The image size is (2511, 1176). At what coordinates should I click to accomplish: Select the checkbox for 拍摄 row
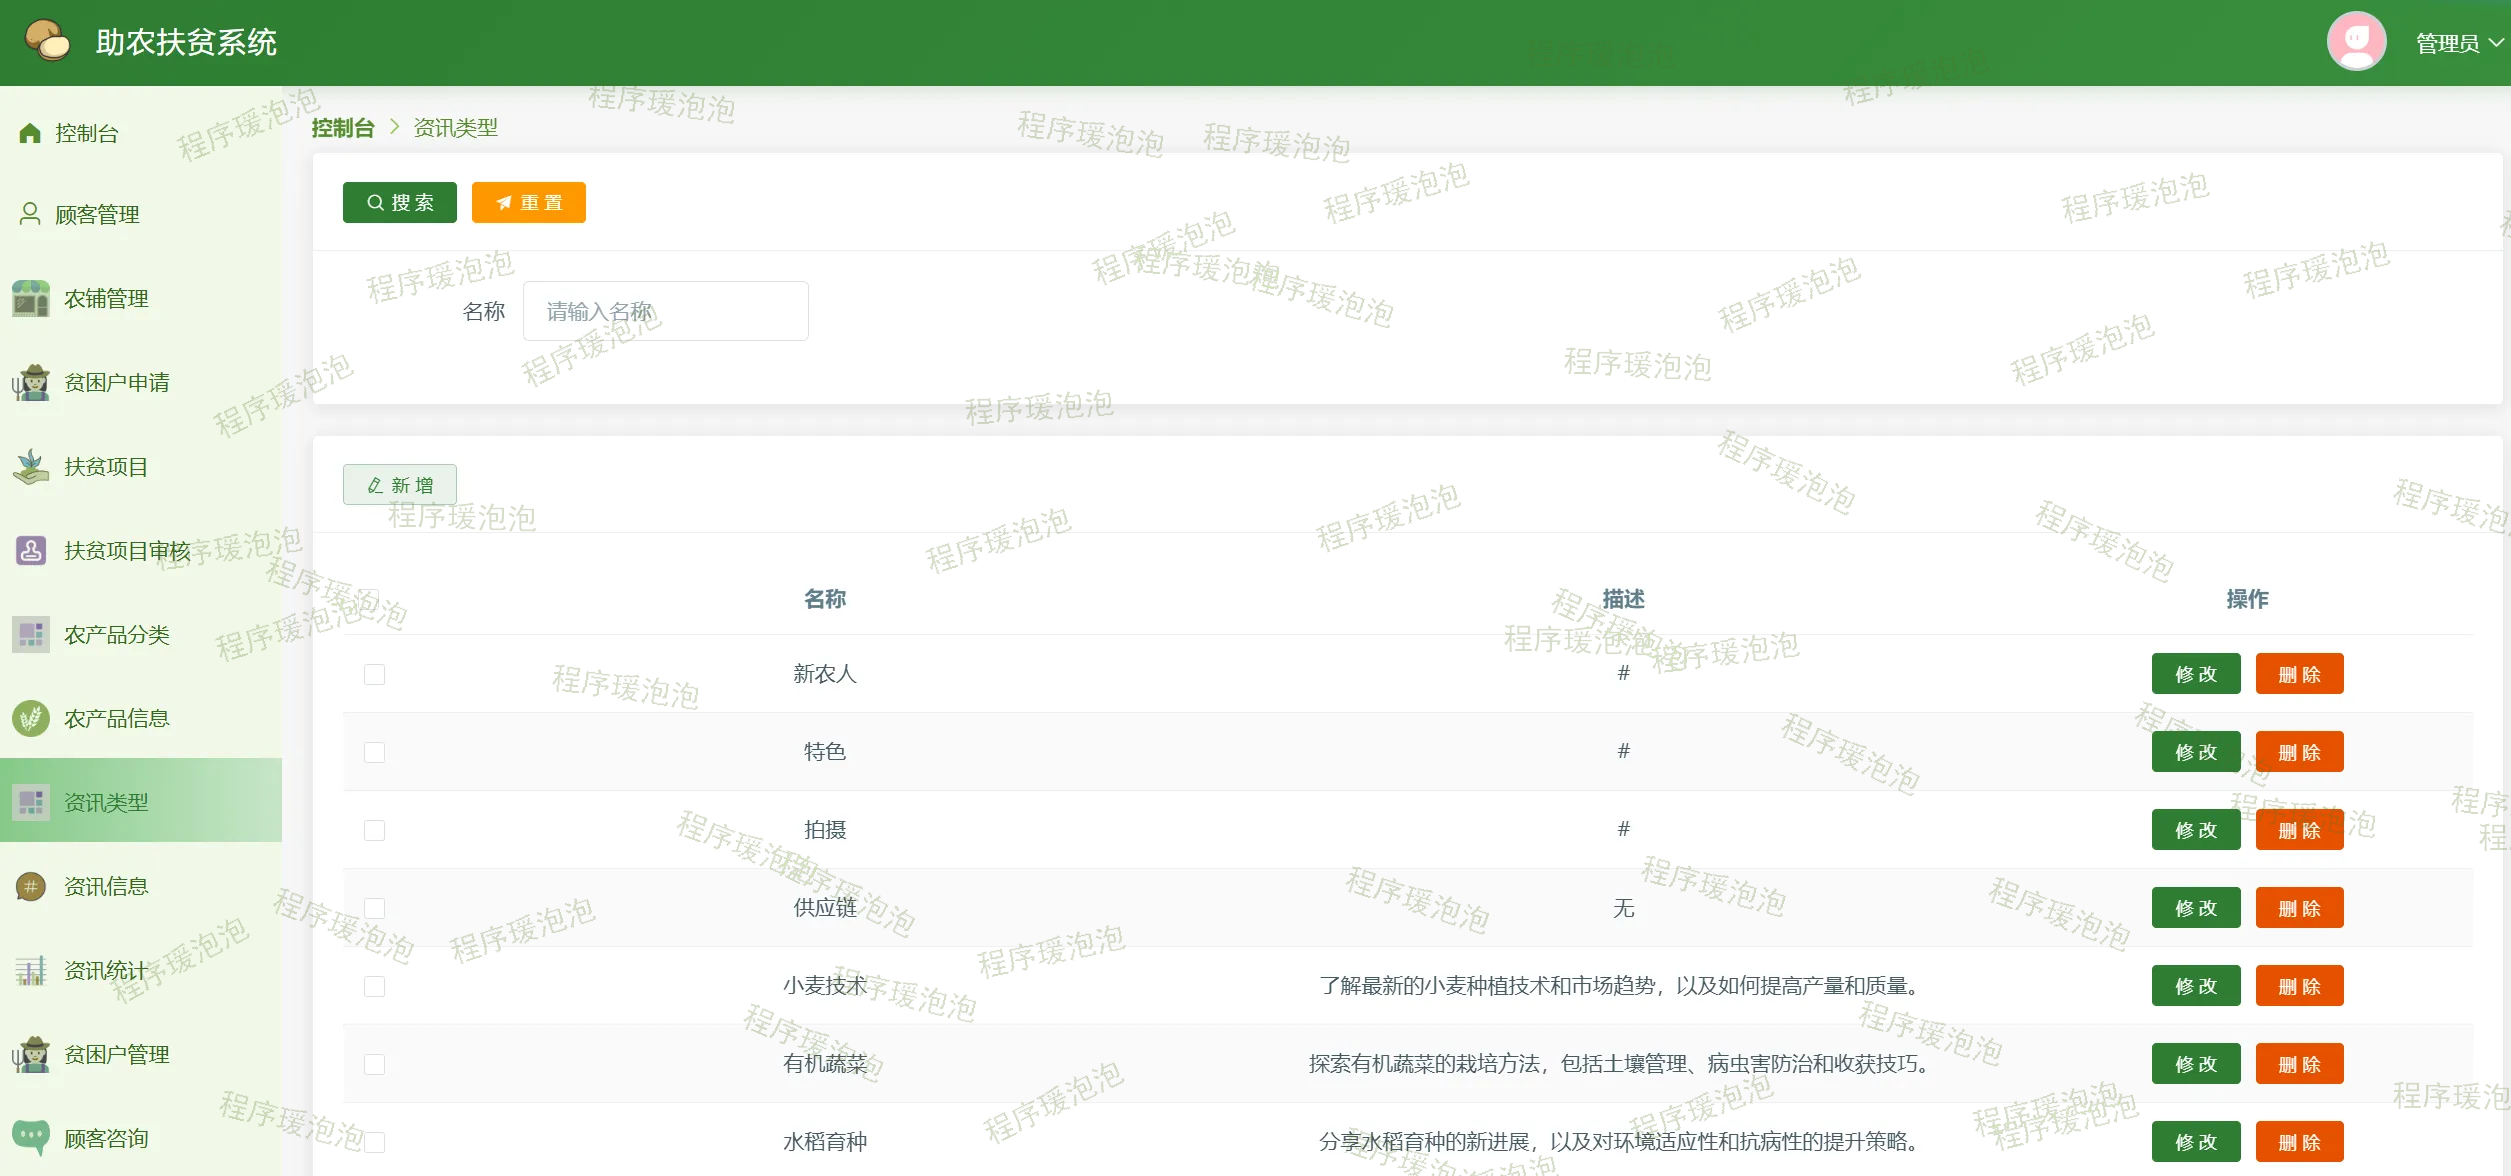coord(375,830)
